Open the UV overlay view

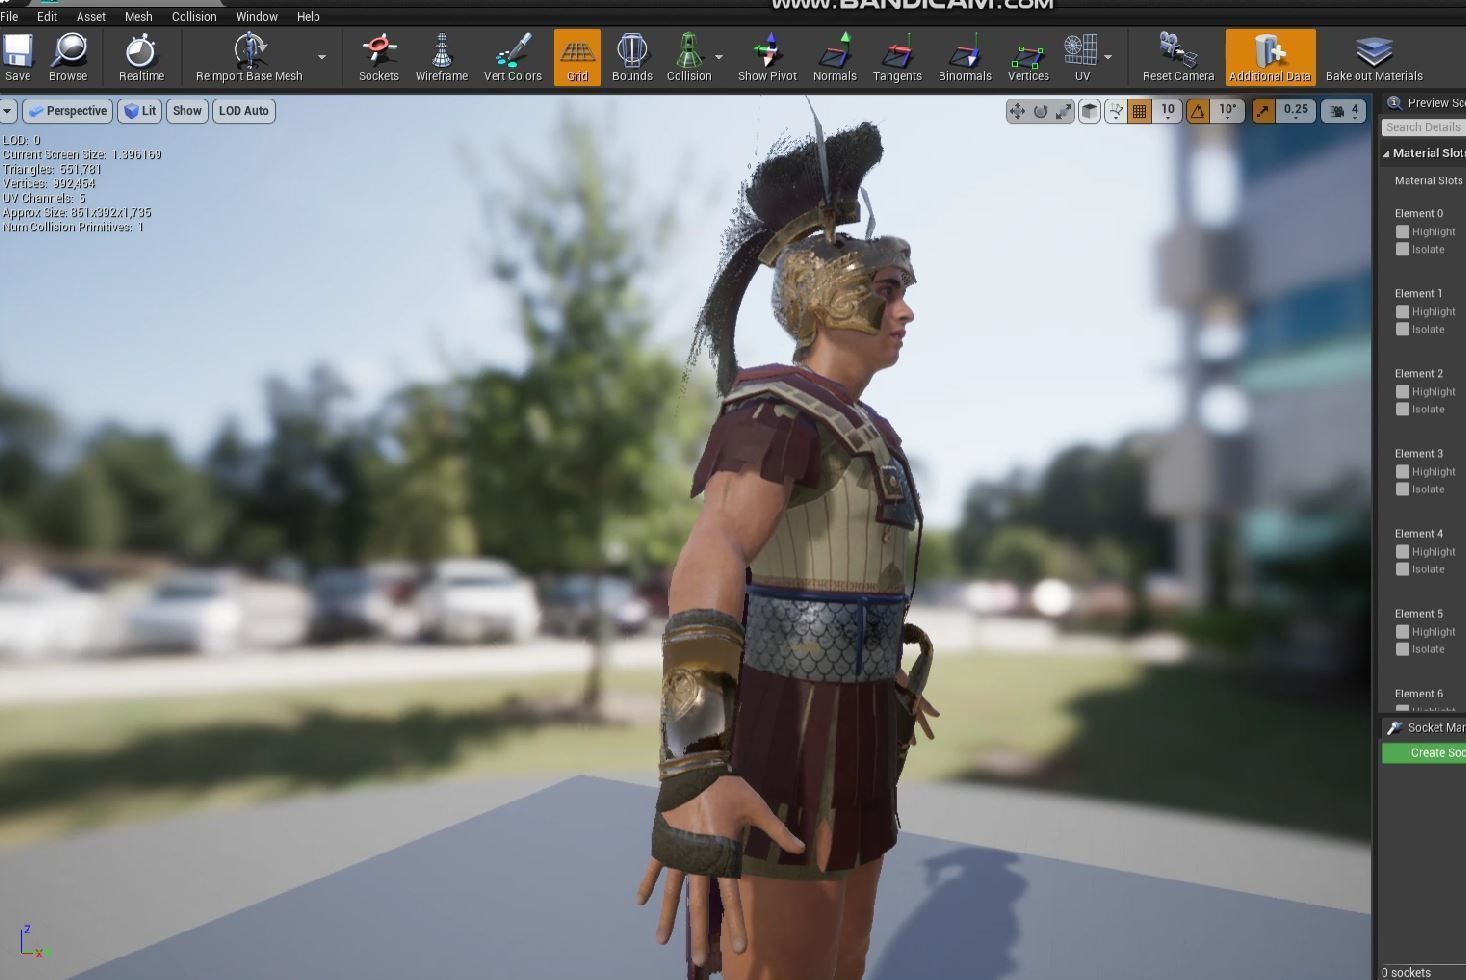click(x=1081, y=55)
